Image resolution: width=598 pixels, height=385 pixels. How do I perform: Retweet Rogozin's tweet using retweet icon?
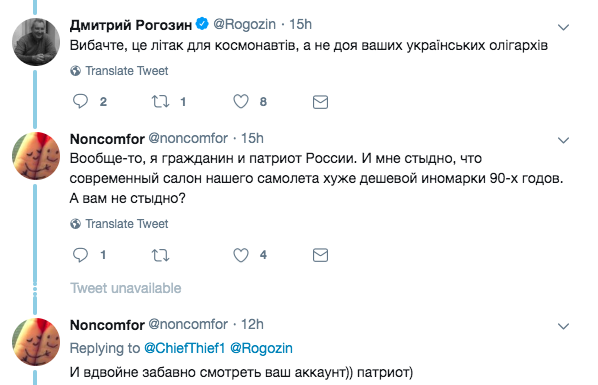click(x=160, y=102)
